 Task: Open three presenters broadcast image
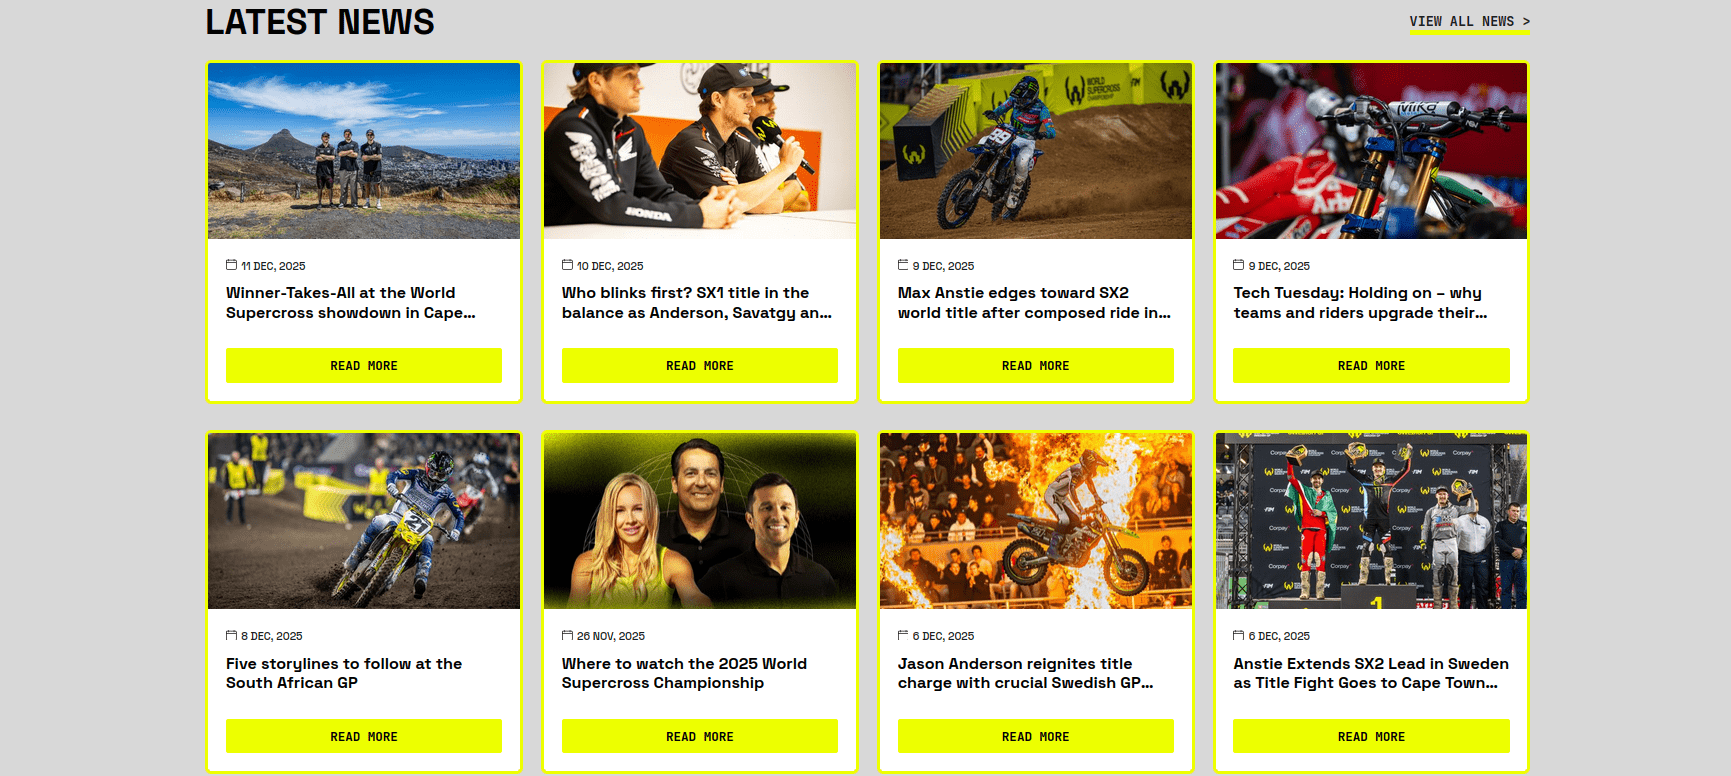(x=700, y=521)
